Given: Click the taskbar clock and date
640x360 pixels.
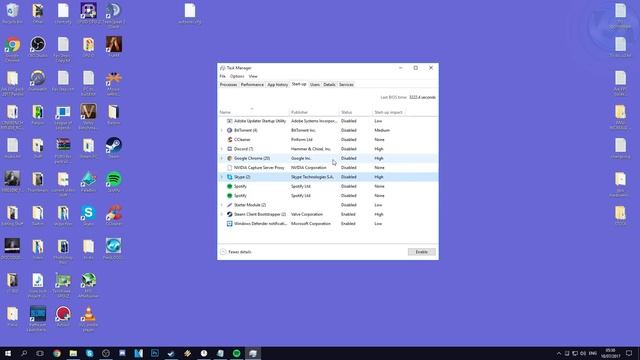Looking at the screenshot, I should [x=610, y=353].
